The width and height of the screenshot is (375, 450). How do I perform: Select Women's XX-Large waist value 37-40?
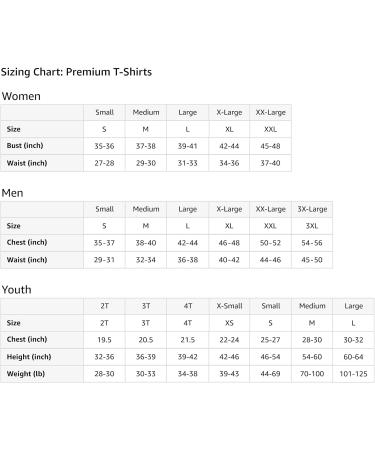pyautogui.click(x=270, y=163)
